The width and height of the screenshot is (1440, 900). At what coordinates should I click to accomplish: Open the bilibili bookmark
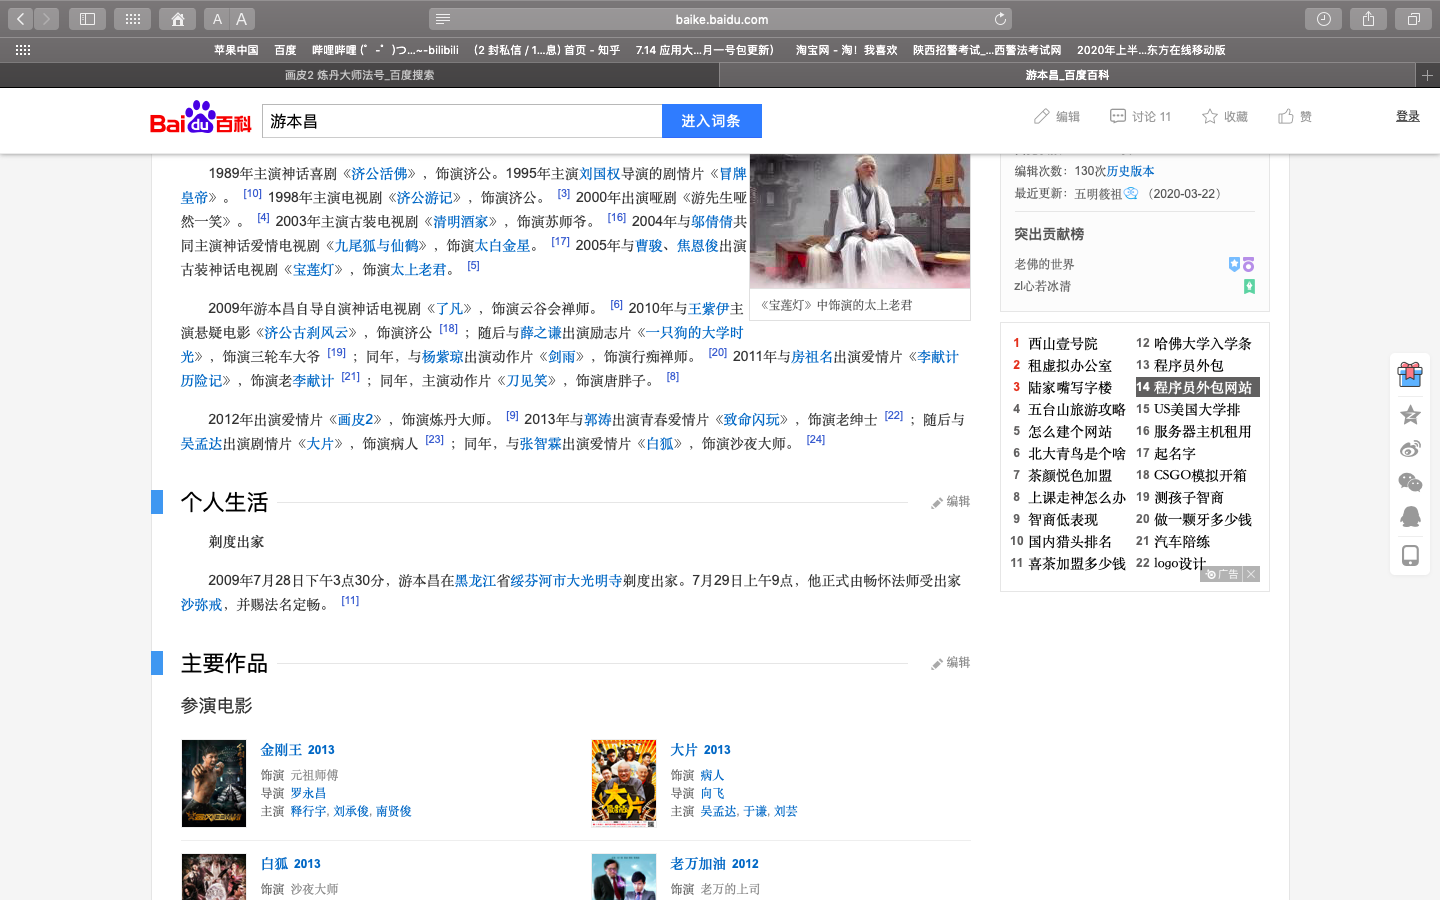point(385,50)
